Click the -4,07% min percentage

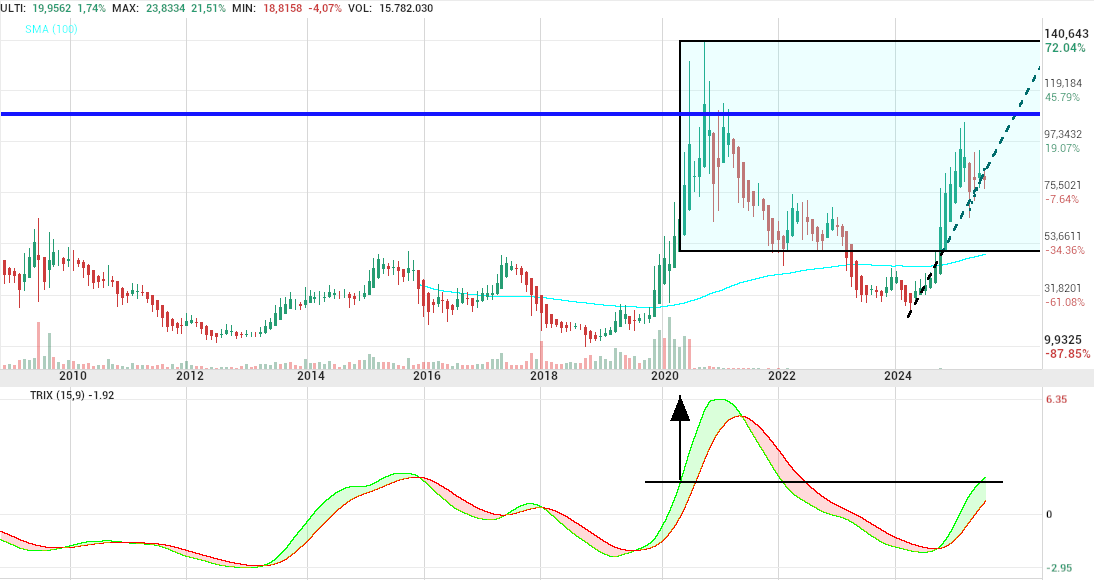click(324, 8)
